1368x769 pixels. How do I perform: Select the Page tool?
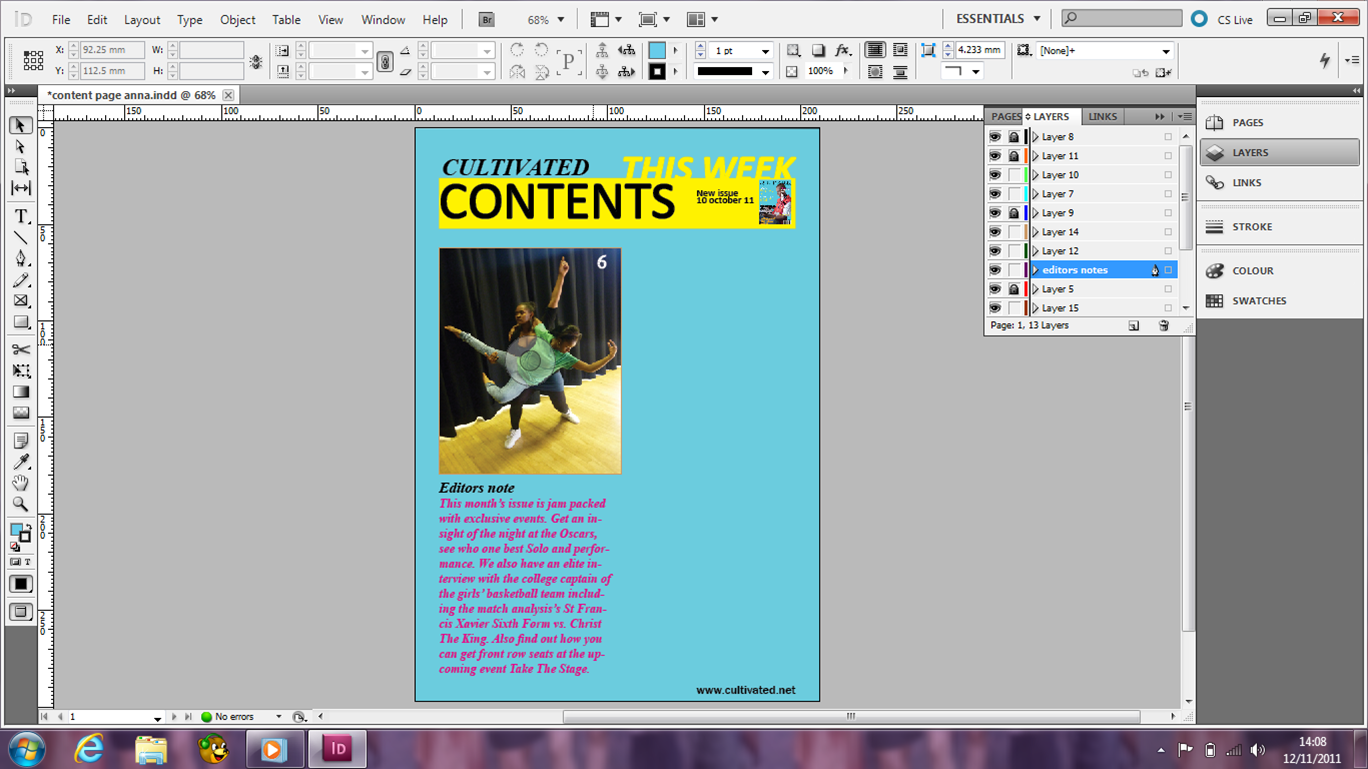[x=20, y=167]
